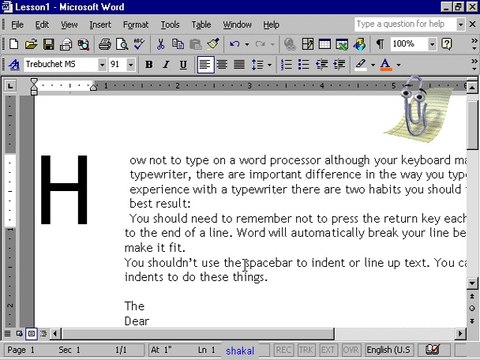Open the Insert menu
Viewport: 480px width, 360px height.
[100, 25]
